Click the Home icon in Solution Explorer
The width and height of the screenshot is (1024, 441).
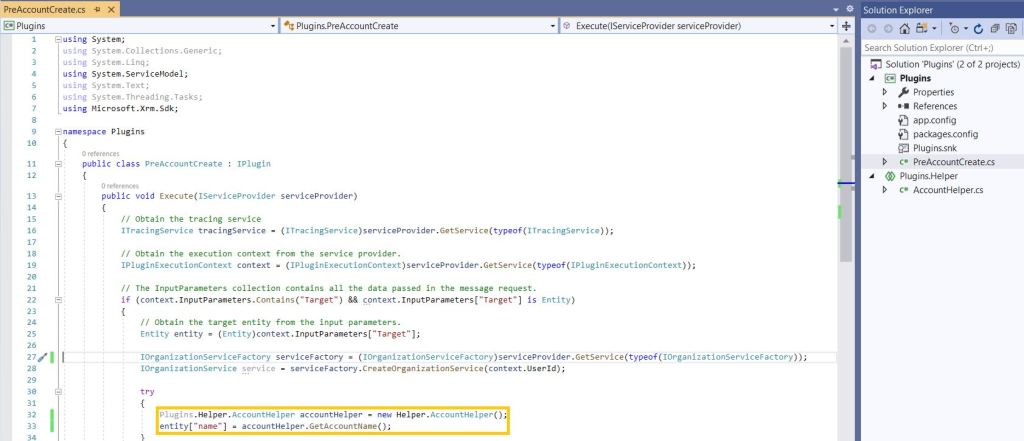click(904, 28)
